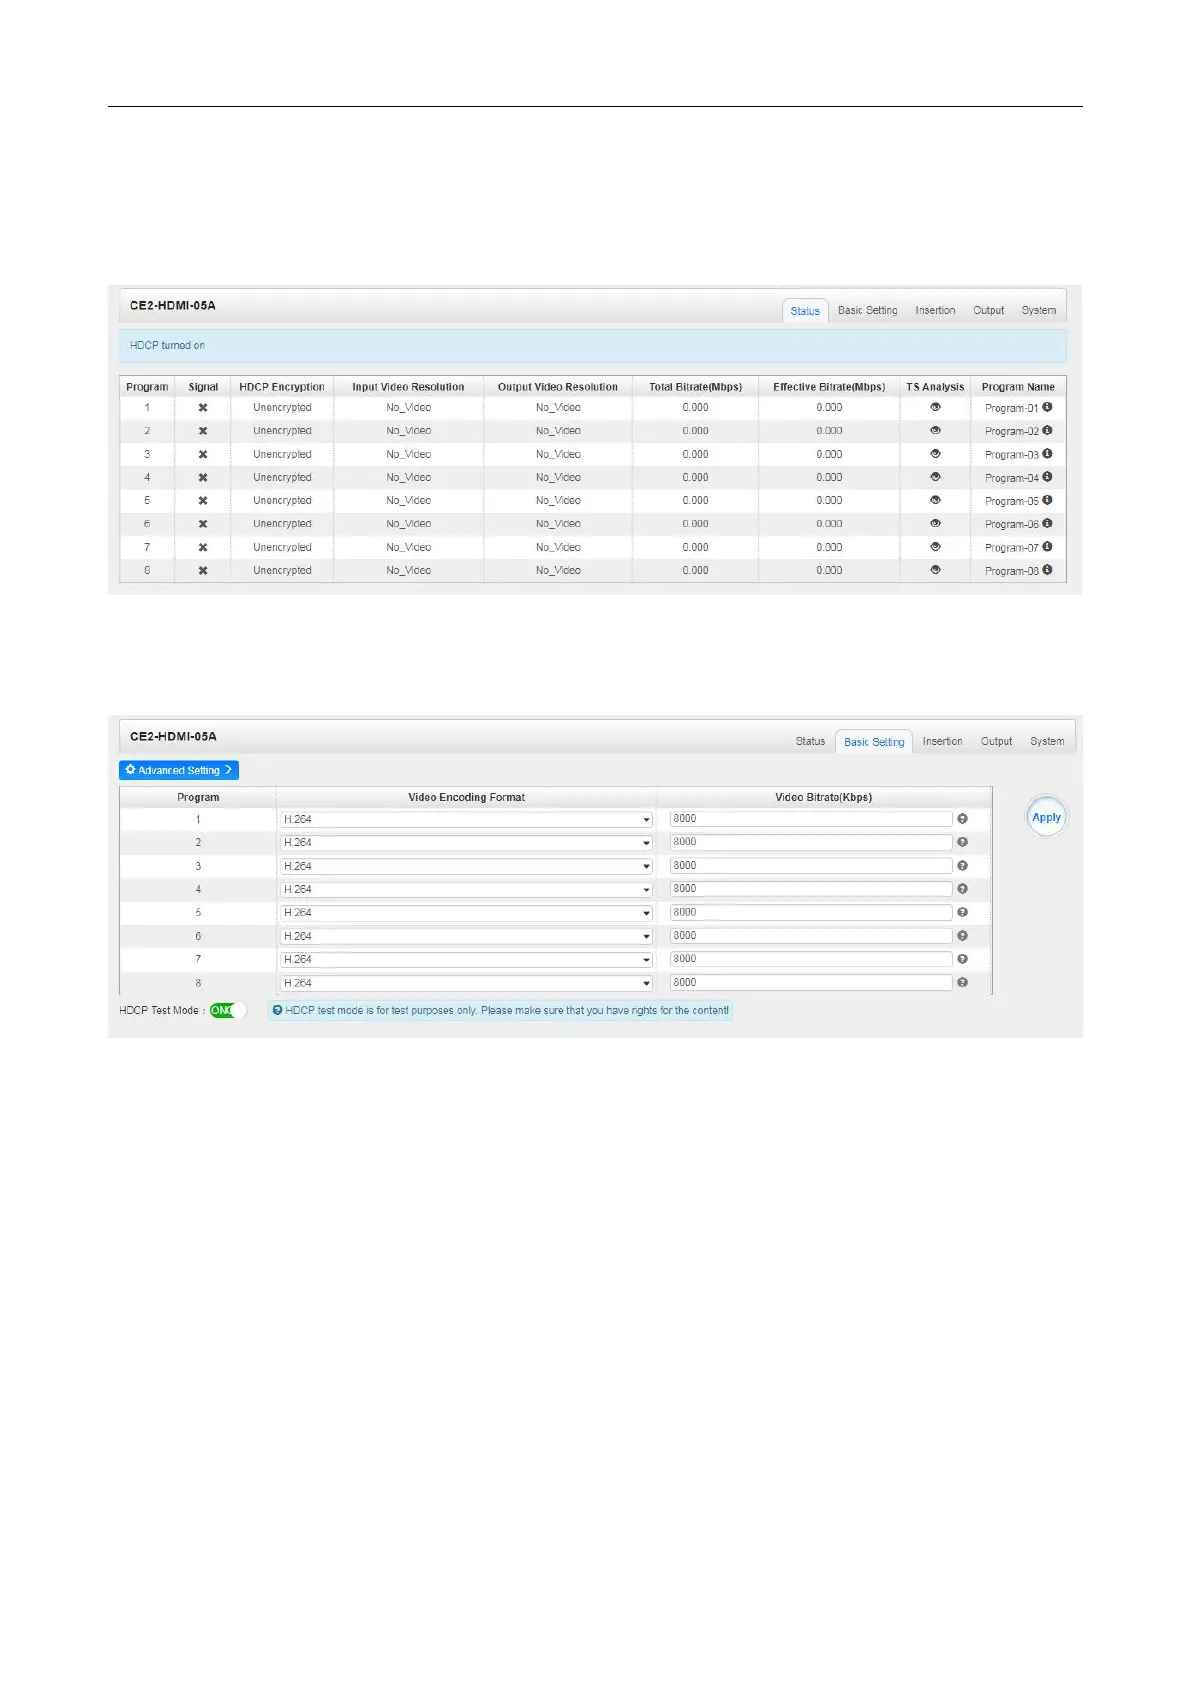
Task: Click info icon next to Program-08
Action: pyautogui.click(x=1047, y=570)
